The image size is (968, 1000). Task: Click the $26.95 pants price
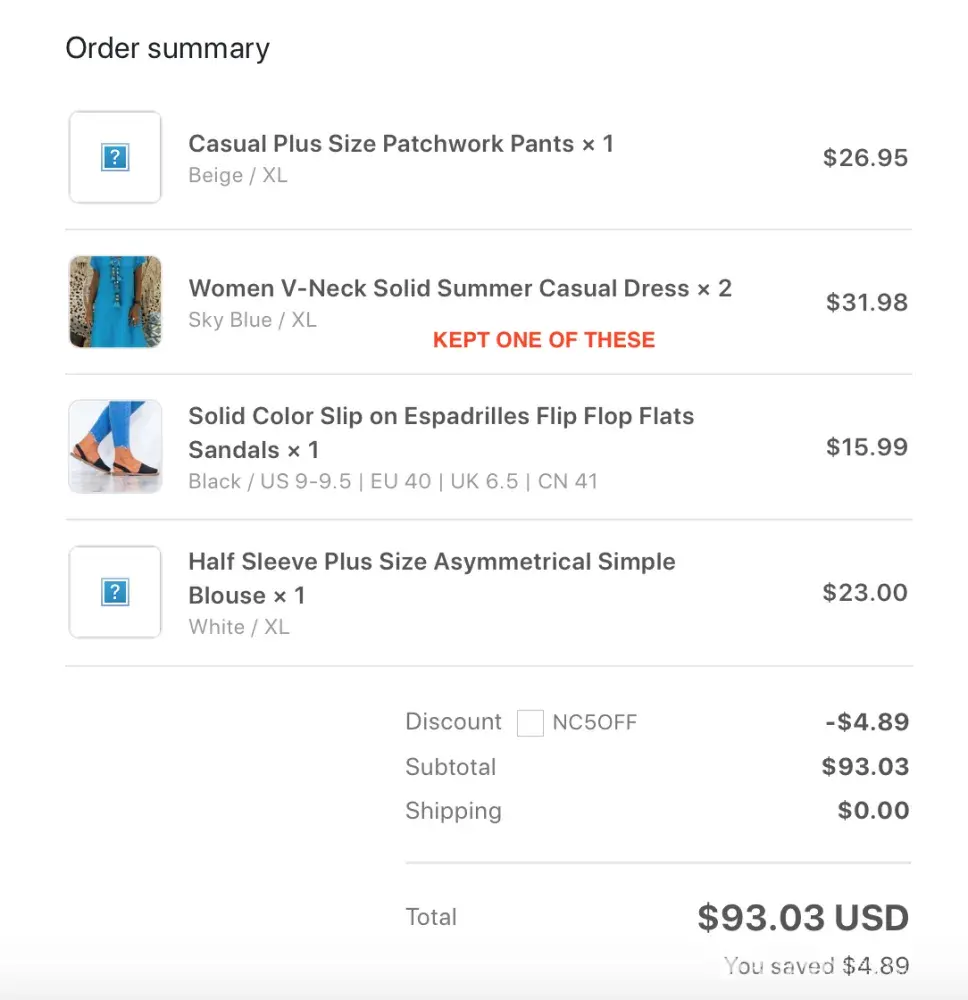click(x=865, y=158)
